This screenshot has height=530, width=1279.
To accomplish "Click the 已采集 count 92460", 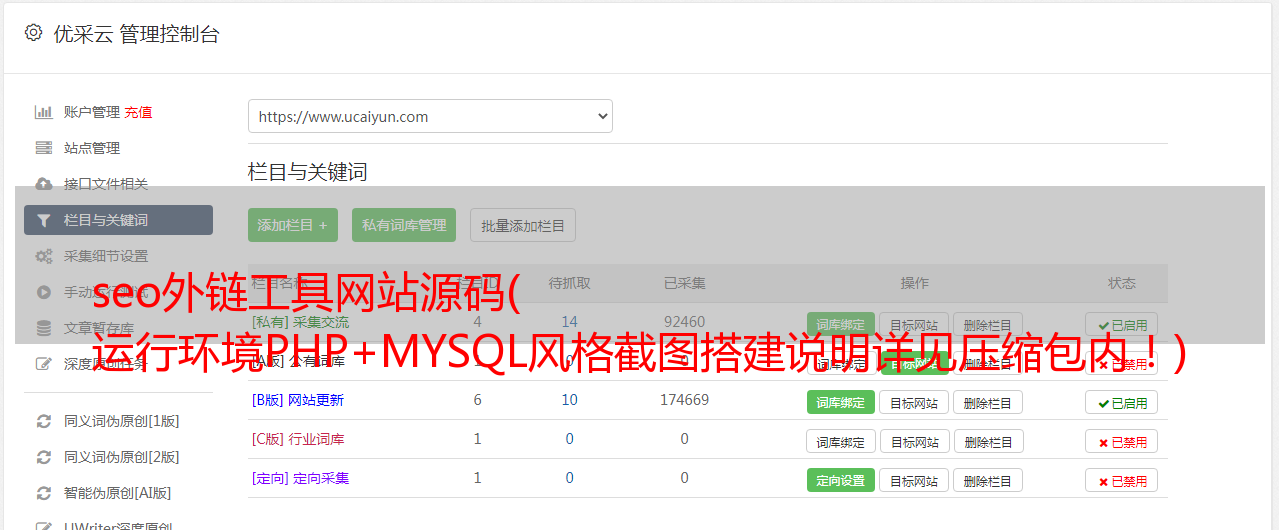I will pos(684,322).
